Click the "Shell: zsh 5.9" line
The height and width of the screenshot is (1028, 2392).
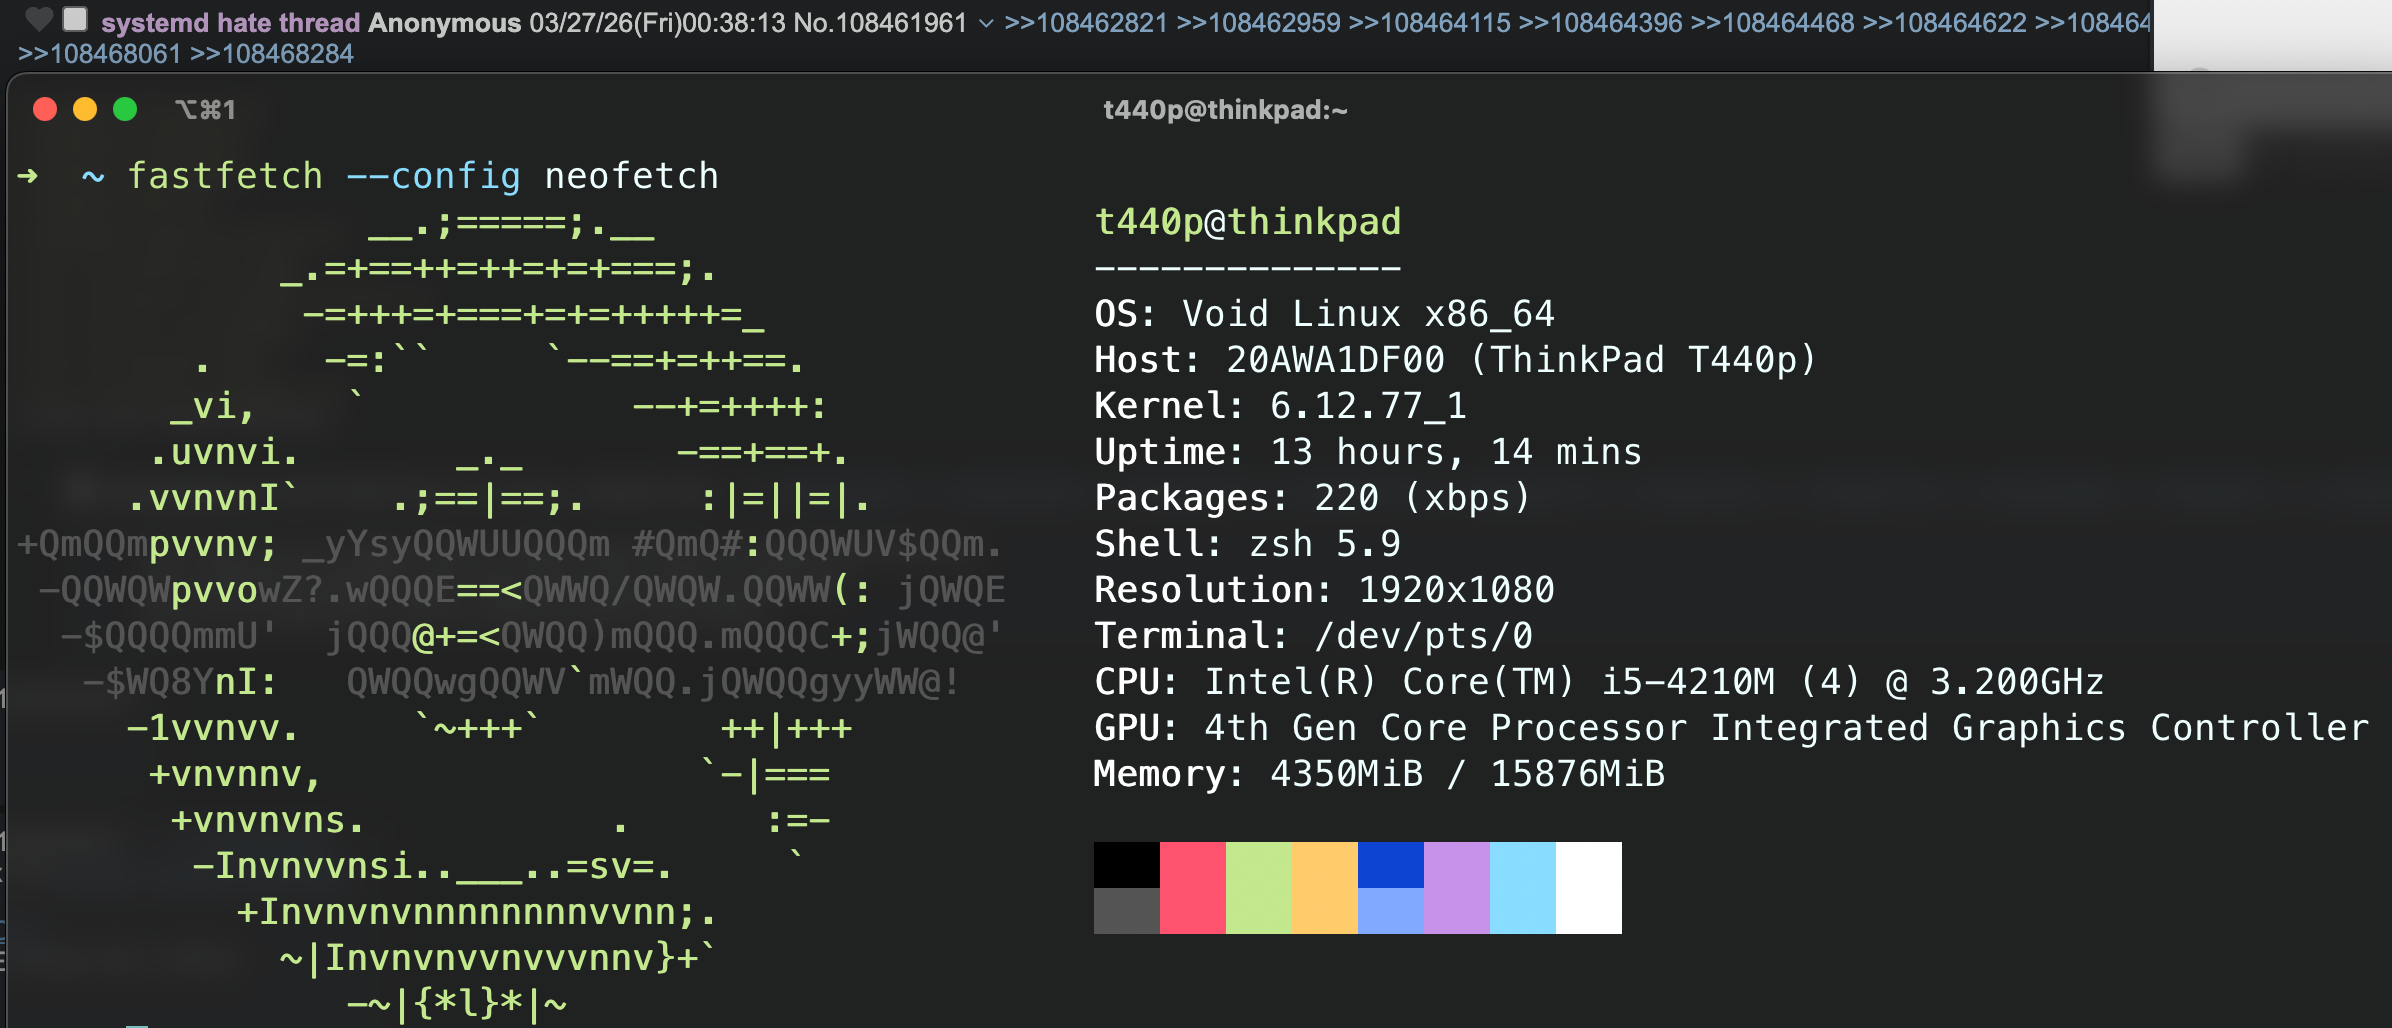pyautogui.click(x=1247, y=544)
